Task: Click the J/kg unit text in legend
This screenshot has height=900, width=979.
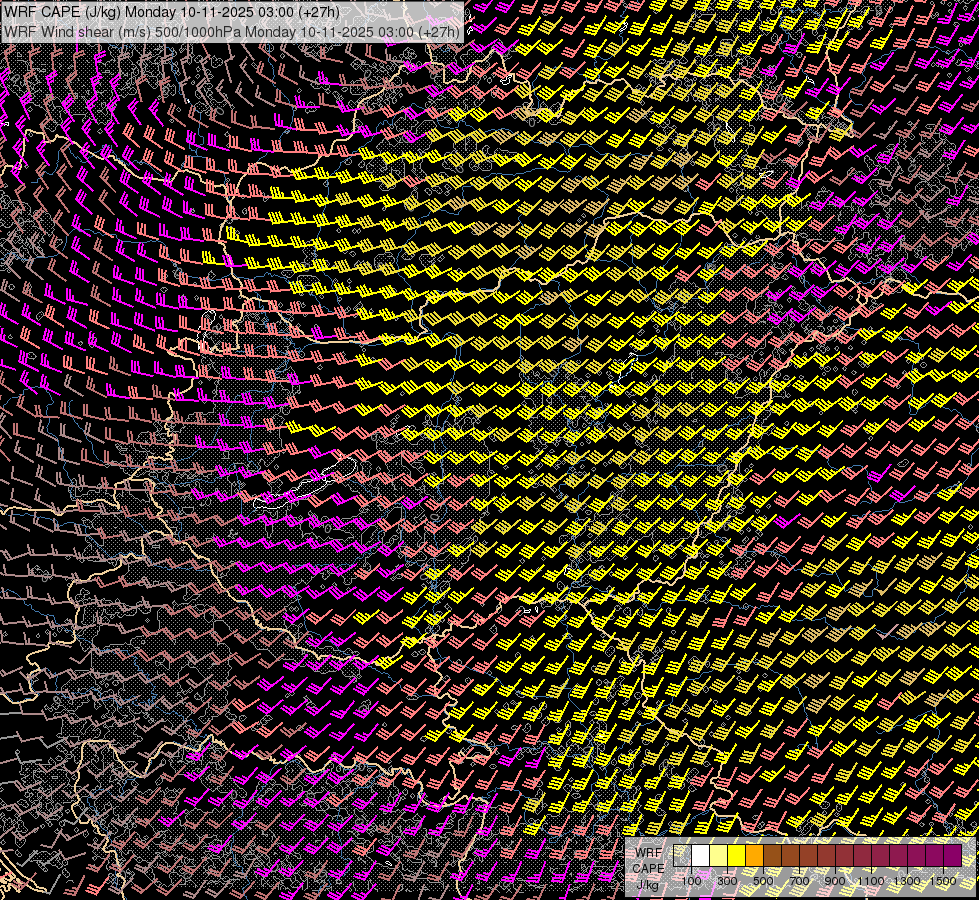Action: [x=648, y=884]
